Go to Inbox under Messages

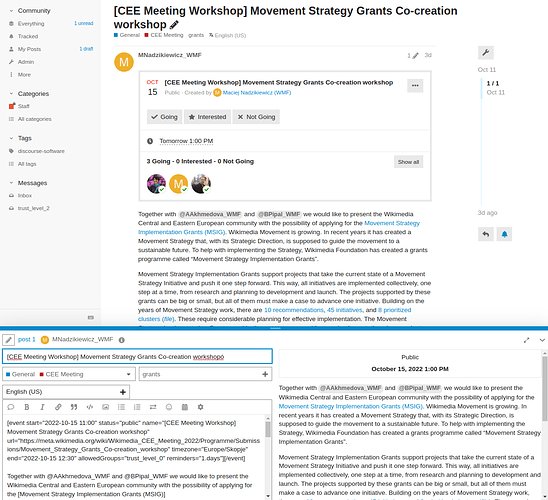click(25, 196)
